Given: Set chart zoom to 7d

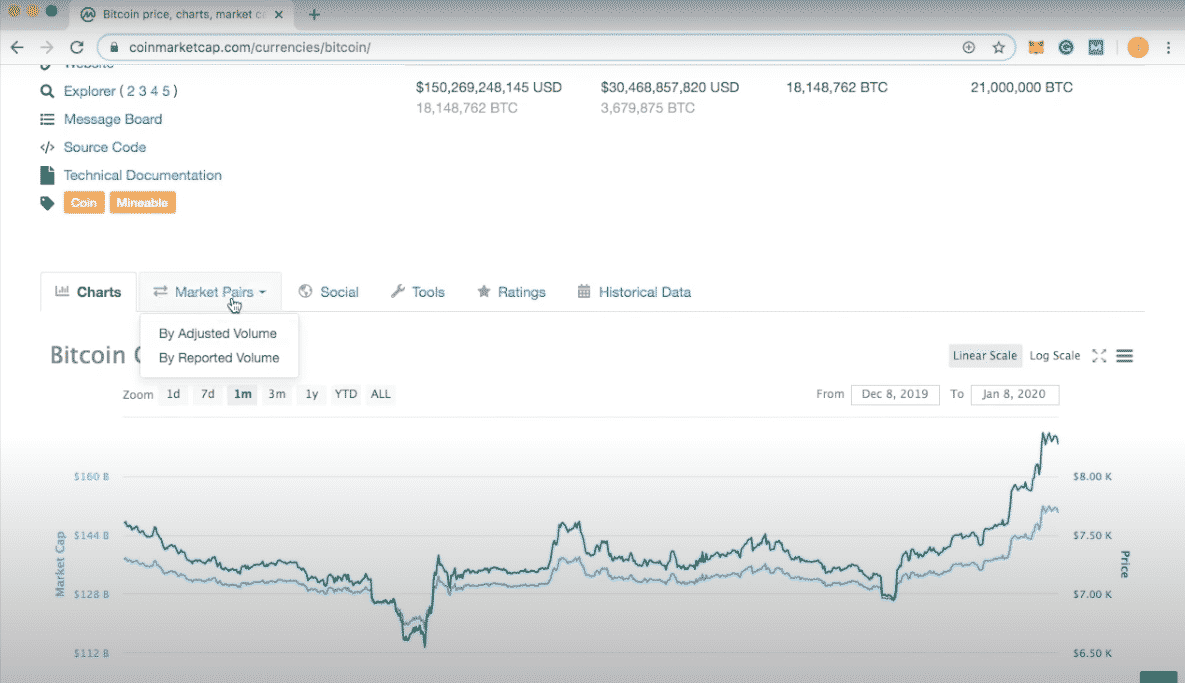Looking at the screenshot, I should 208,394.
